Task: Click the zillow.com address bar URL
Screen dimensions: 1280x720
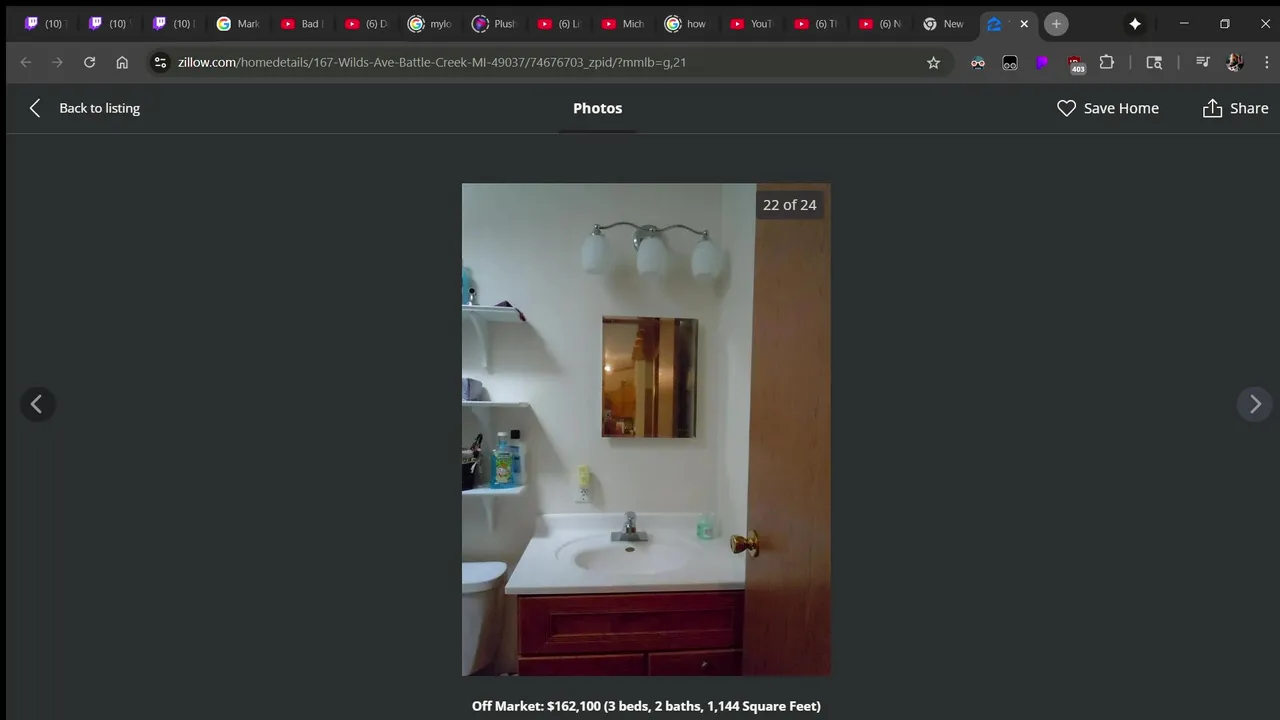Action: coord(432,62)
